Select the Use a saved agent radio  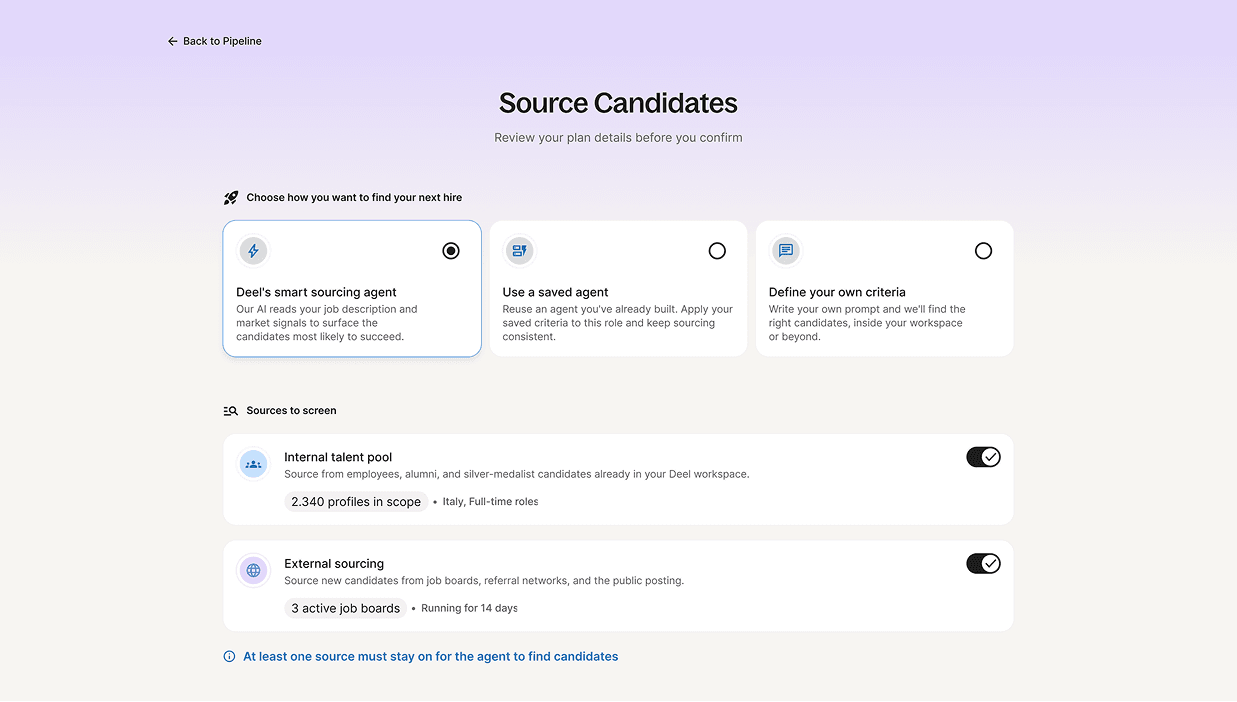click(717, 251)
